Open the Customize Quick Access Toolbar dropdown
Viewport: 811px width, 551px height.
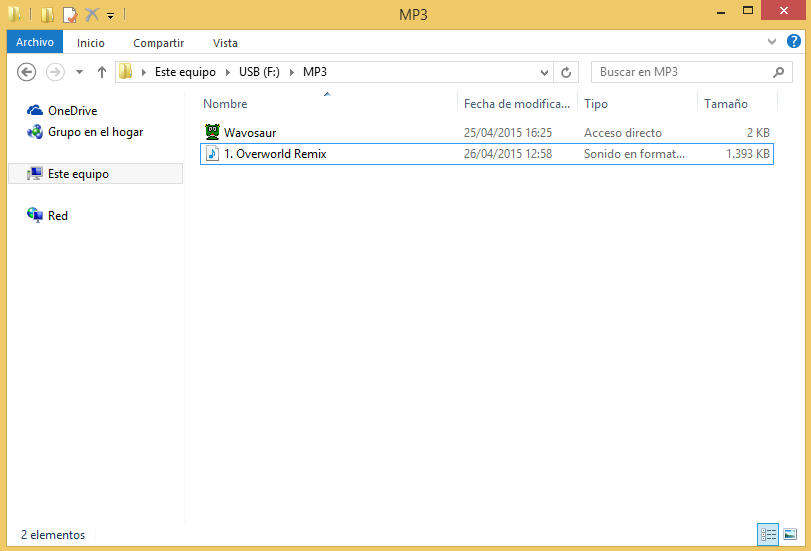pos(111,16)
